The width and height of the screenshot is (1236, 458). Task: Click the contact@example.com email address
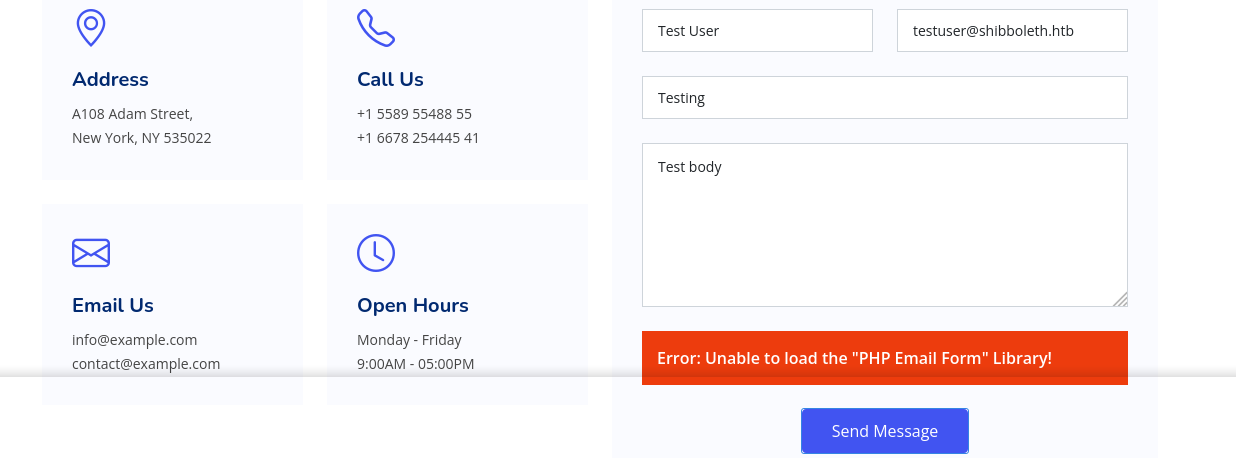[x=146, y=364]
